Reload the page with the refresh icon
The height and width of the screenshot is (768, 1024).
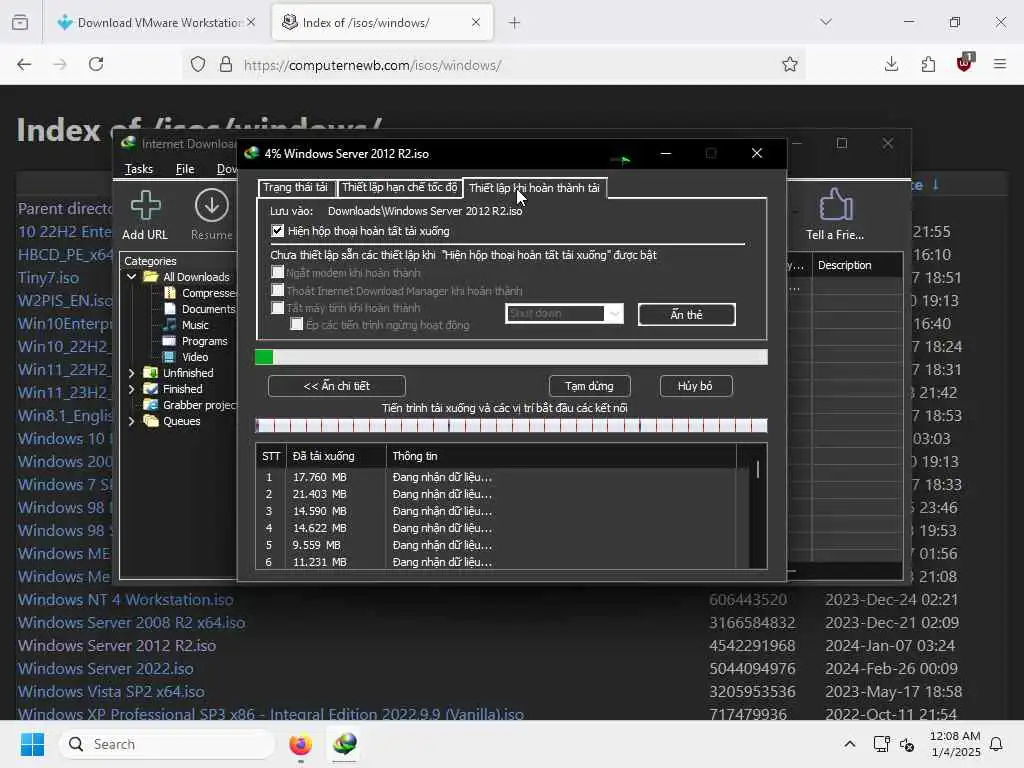click(96, 64)
